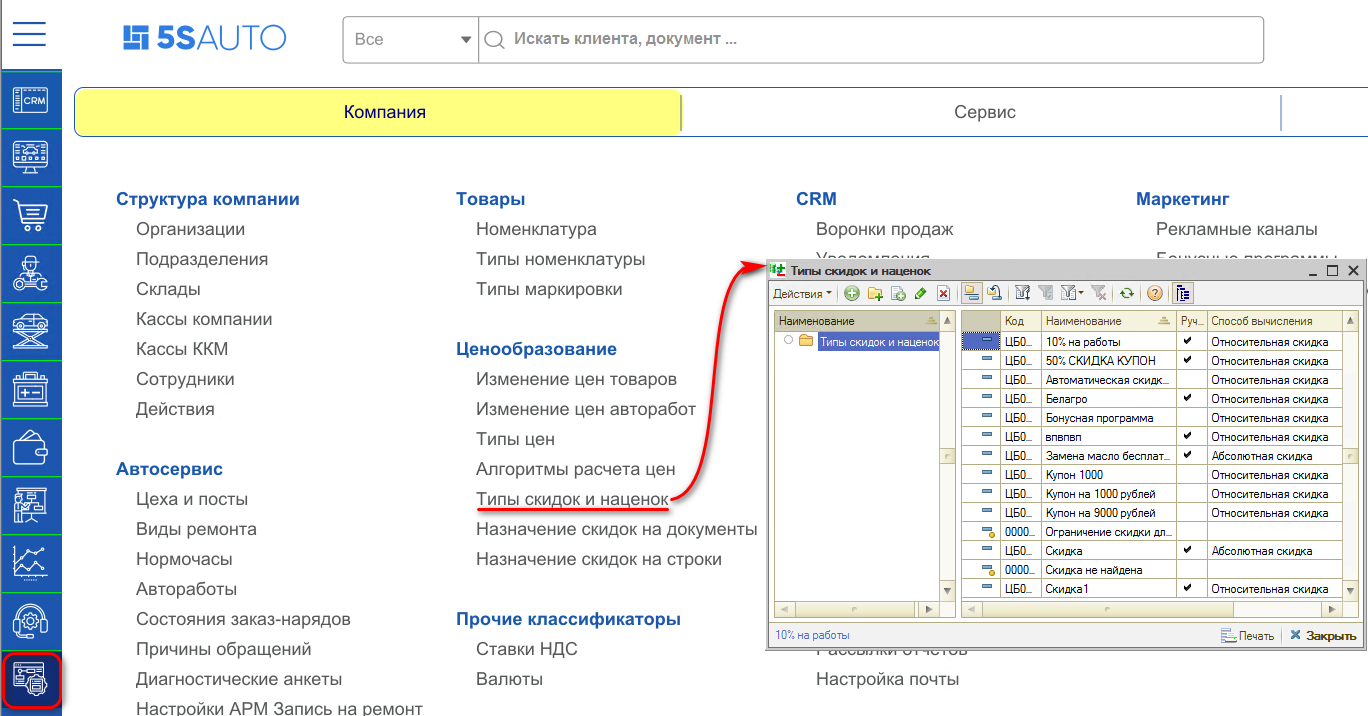Open the wallet sidebar section
This screenshot has width=1368, height=716.
(31, 447)
